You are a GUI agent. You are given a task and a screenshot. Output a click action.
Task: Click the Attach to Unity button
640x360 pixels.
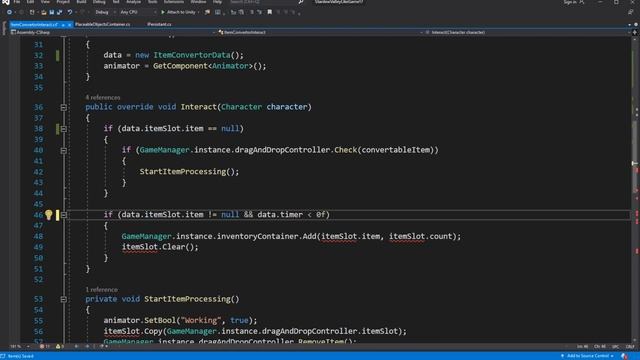pos(179,12)
